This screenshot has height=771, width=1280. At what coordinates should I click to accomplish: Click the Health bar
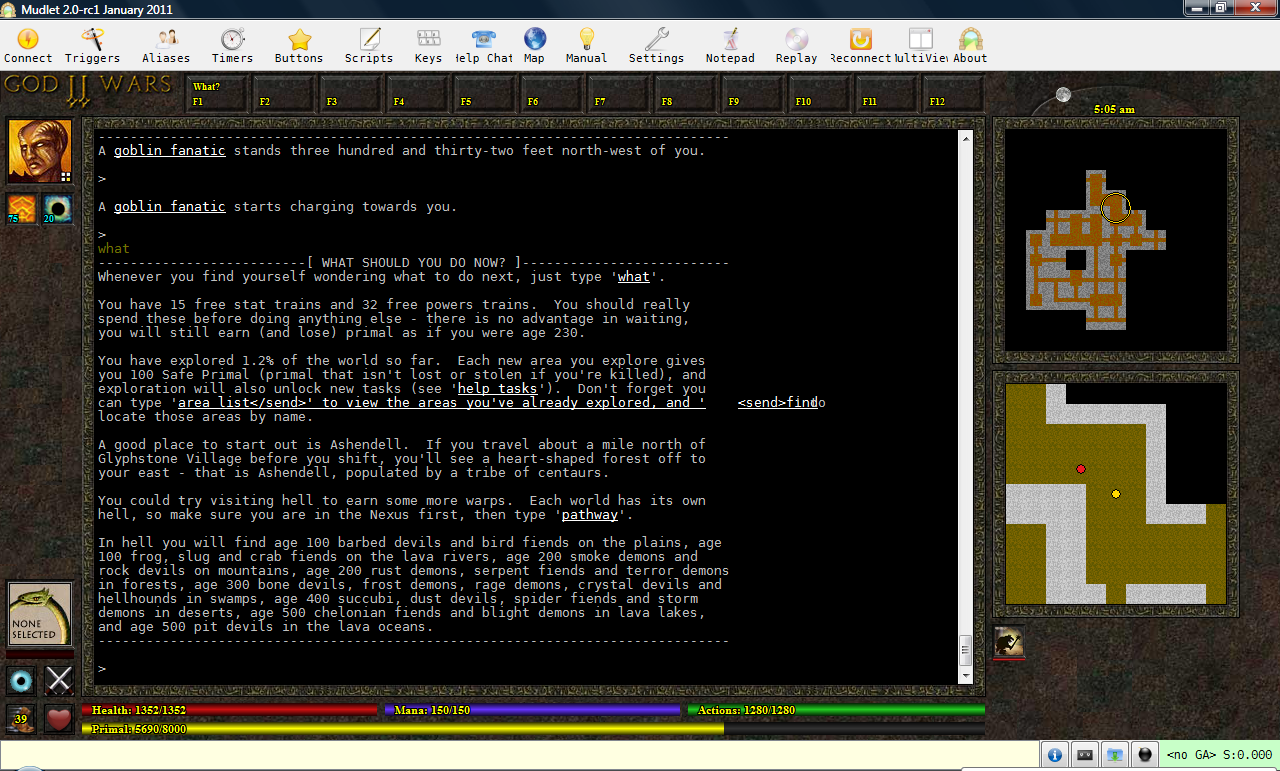(x=231, y=710)
